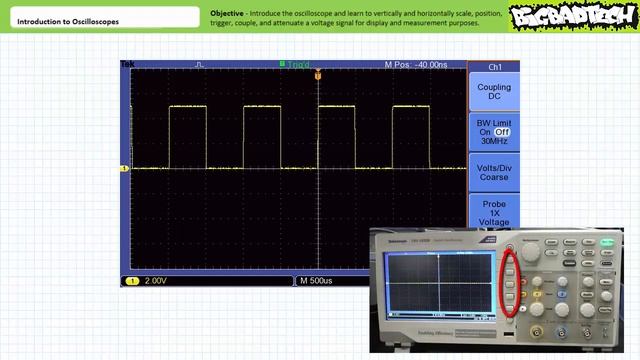640x360 pixels.
Task: Click the yellow channel 1 menu button in the photo
Action: (537, 294)
